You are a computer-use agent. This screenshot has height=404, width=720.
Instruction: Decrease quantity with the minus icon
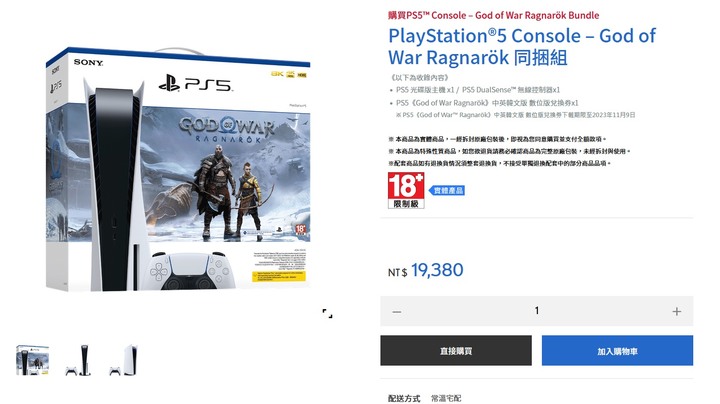(397, 312)
